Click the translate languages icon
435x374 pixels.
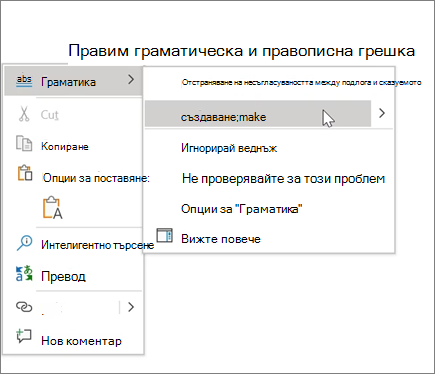[x=24, y=274]
